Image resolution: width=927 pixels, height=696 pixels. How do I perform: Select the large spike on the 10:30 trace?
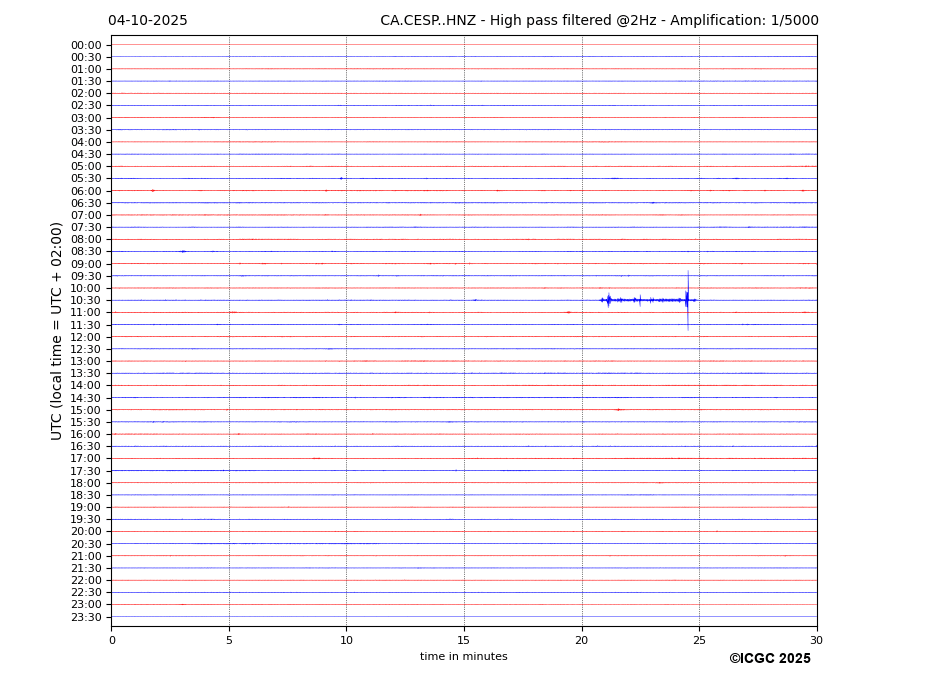[x=687, y=299]
